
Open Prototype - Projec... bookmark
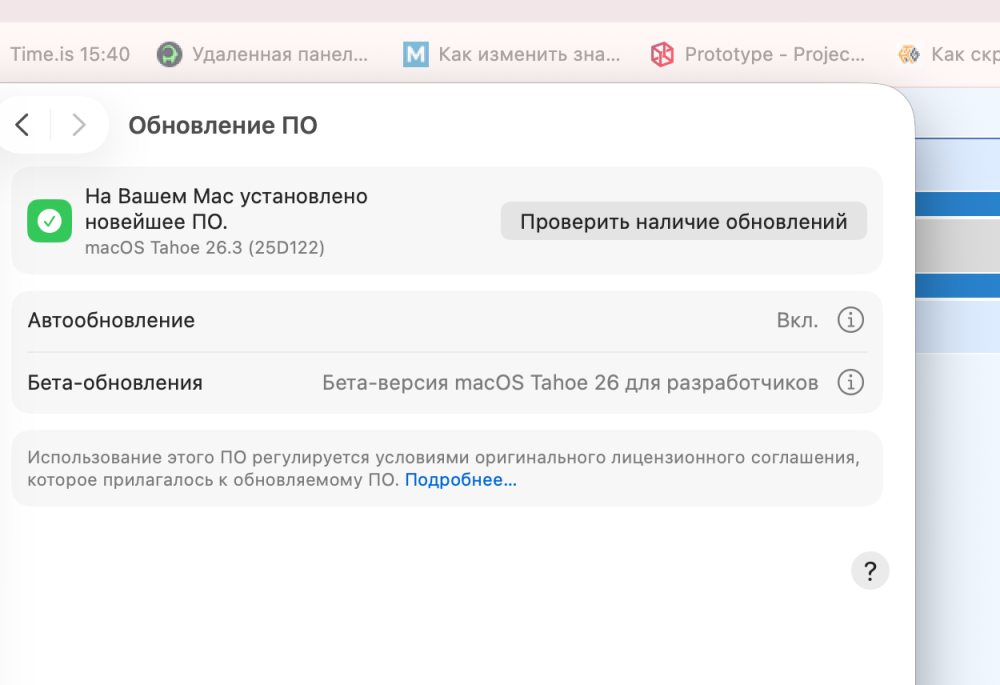pos(758,54)
